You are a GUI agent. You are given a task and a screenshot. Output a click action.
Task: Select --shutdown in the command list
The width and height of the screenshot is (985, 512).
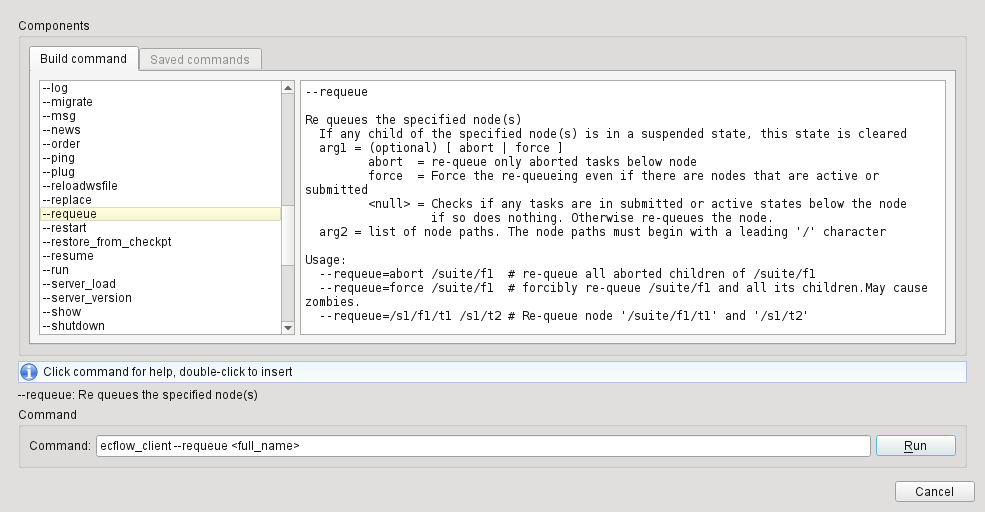pos(73,326)
